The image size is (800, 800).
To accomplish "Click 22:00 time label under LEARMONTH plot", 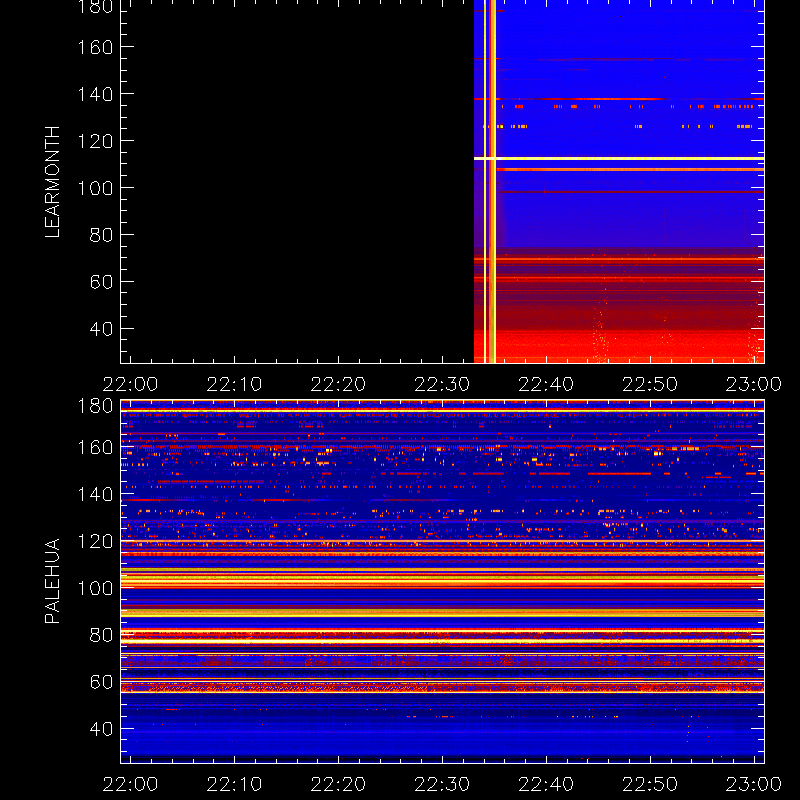I will coord(131,384).
